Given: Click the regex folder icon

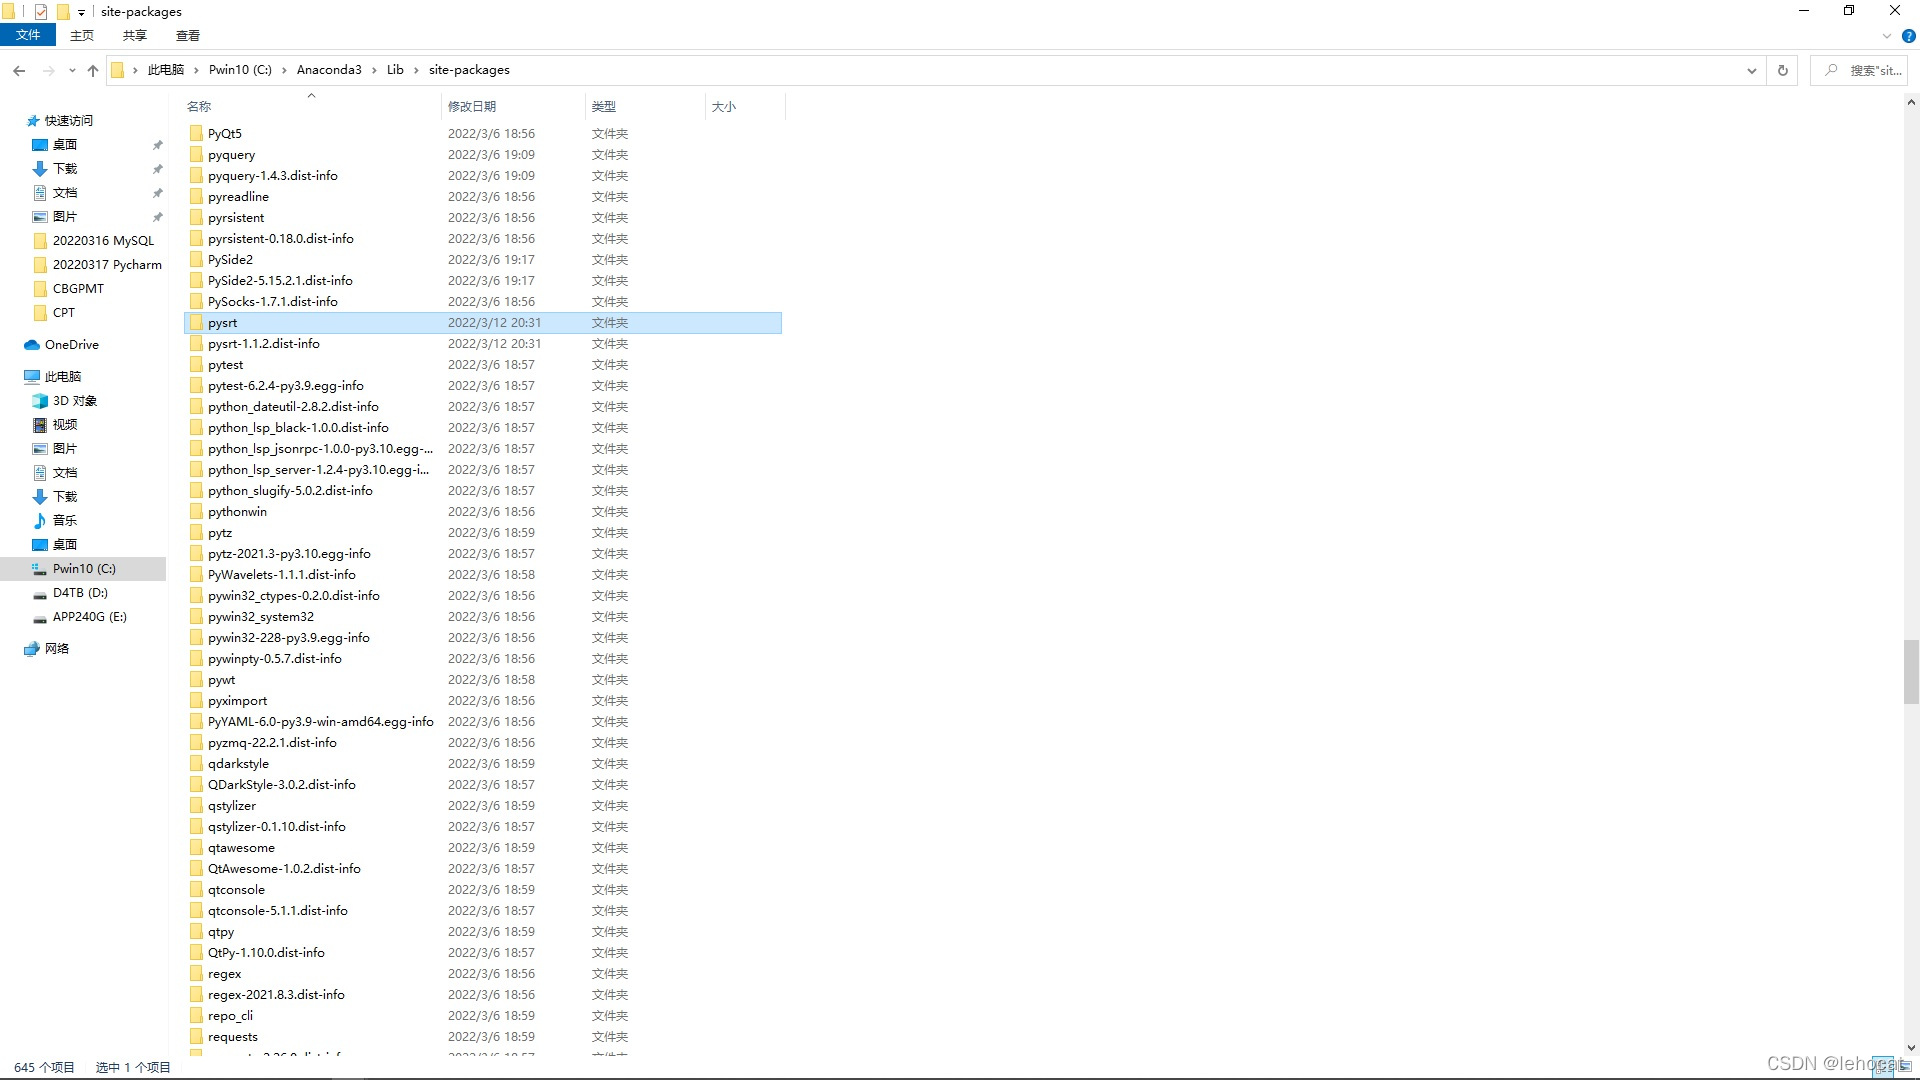Looking at the screenshot, I should [196, 973].
